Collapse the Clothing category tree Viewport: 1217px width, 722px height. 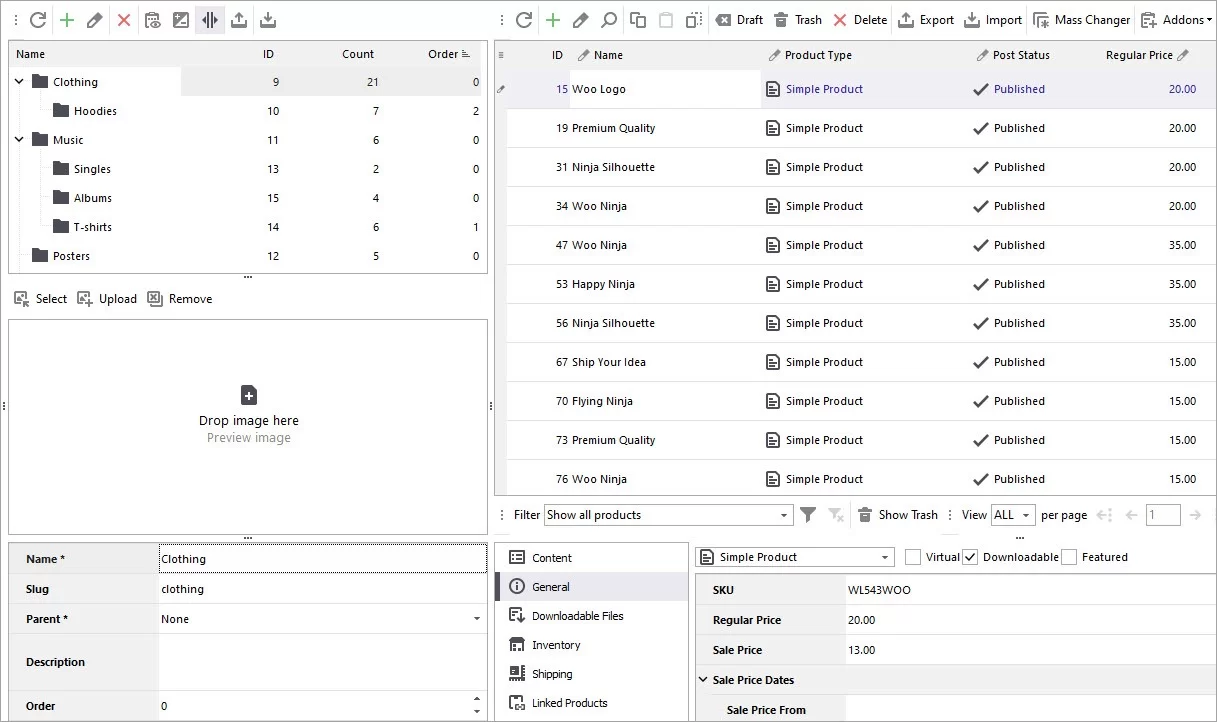(18, 81)
